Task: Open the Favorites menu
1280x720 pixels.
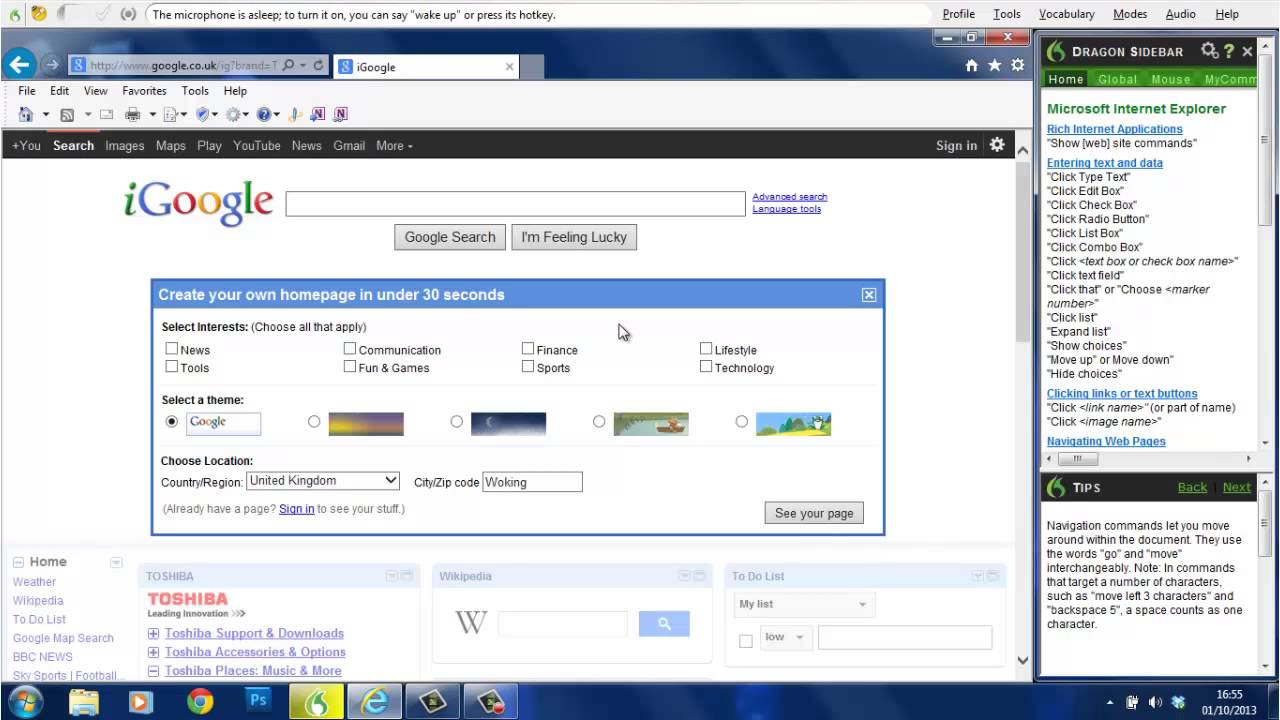Action: 144,90
